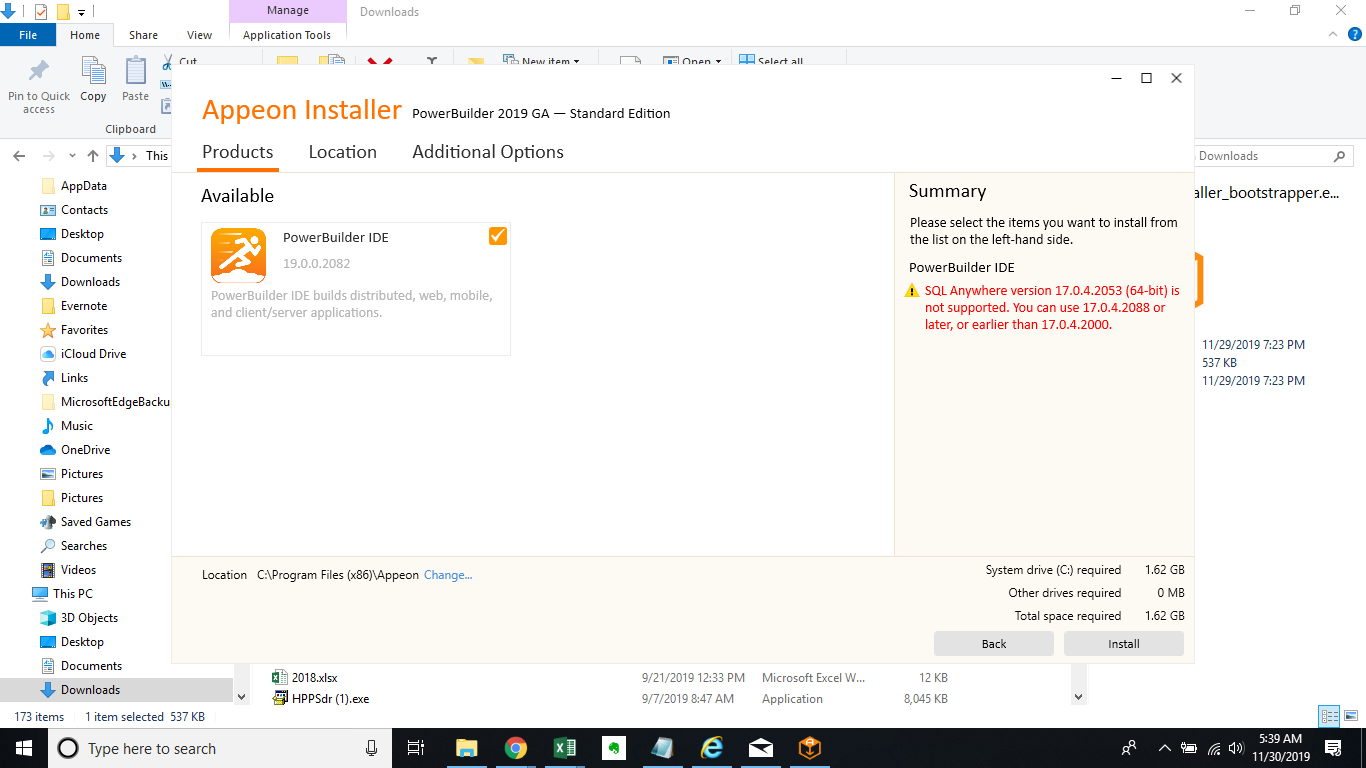The width and height of the screenshot is (1366, 768).
Task: Click the Appeon installer taskbar icon
Action: point(809,748)
